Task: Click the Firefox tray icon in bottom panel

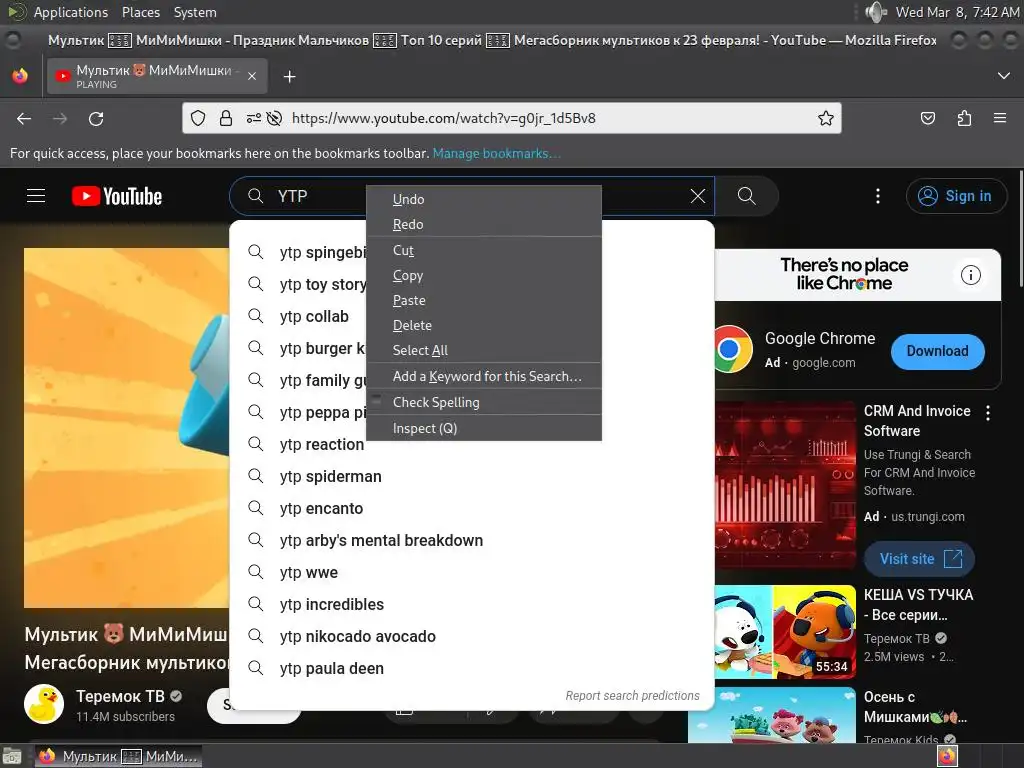Action: (947, 756)
